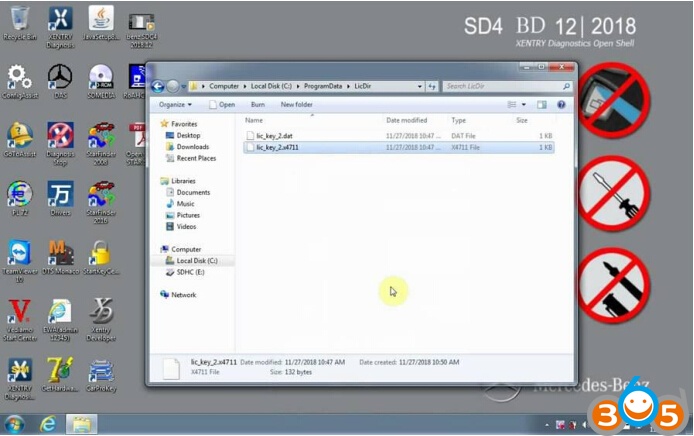The height and width of the screenshot is (436, 694).
Task: Select the lic_key_2.x4711 file
Action: (x=398, y=147)
